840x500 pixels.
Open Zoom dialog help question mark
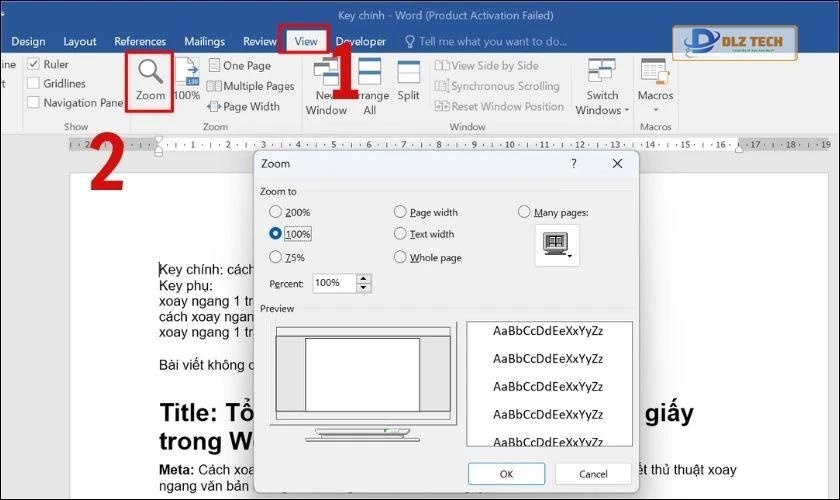click(x=574, y=163)
